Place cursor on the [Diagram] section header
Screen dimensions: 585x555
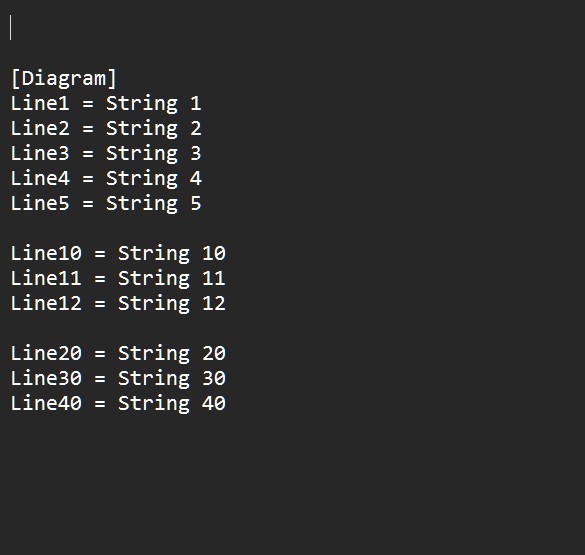point(64,78)
